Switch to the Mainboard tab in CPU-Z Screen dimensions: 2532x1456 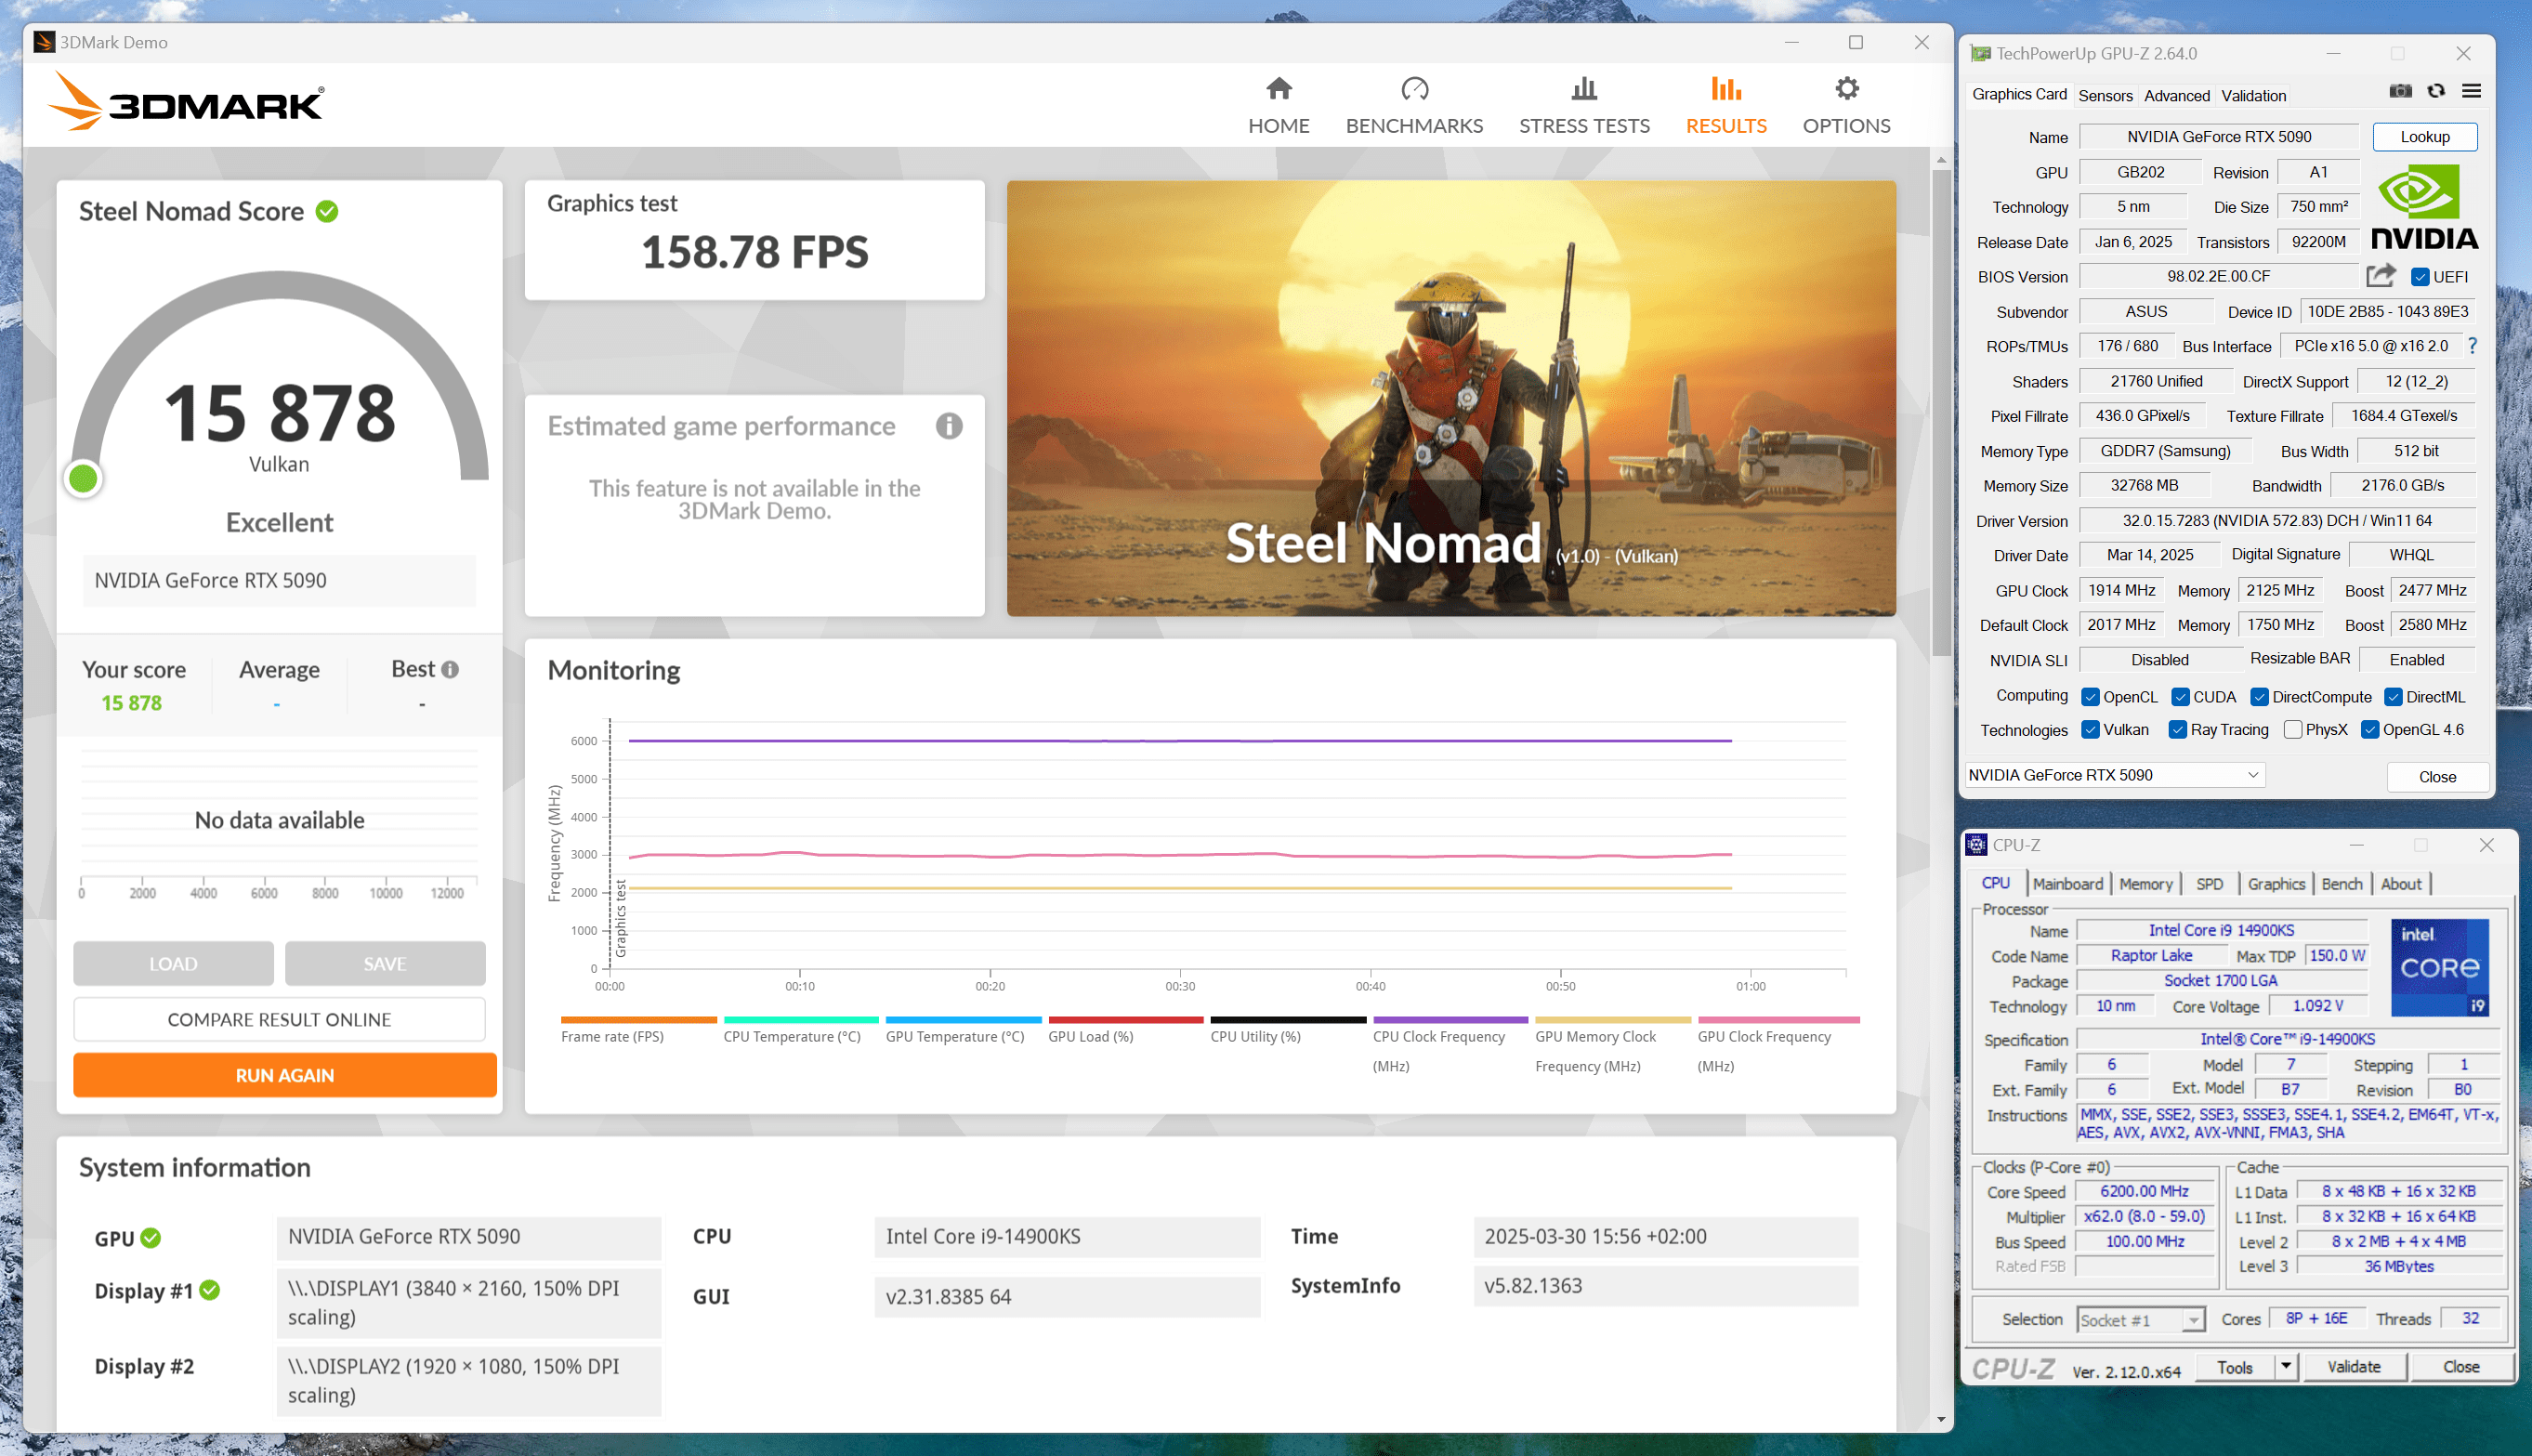(2067, 884)
